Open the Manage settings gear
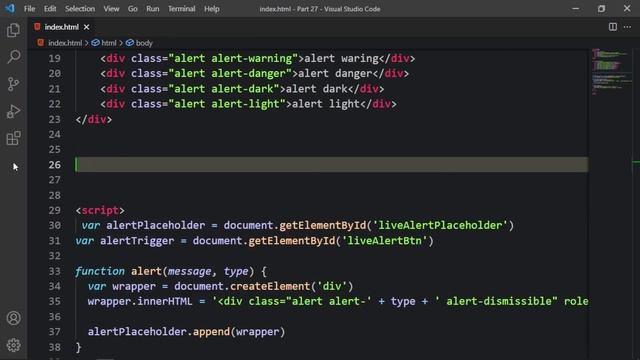The image size is (640, 360). click(x=13, y=345)
